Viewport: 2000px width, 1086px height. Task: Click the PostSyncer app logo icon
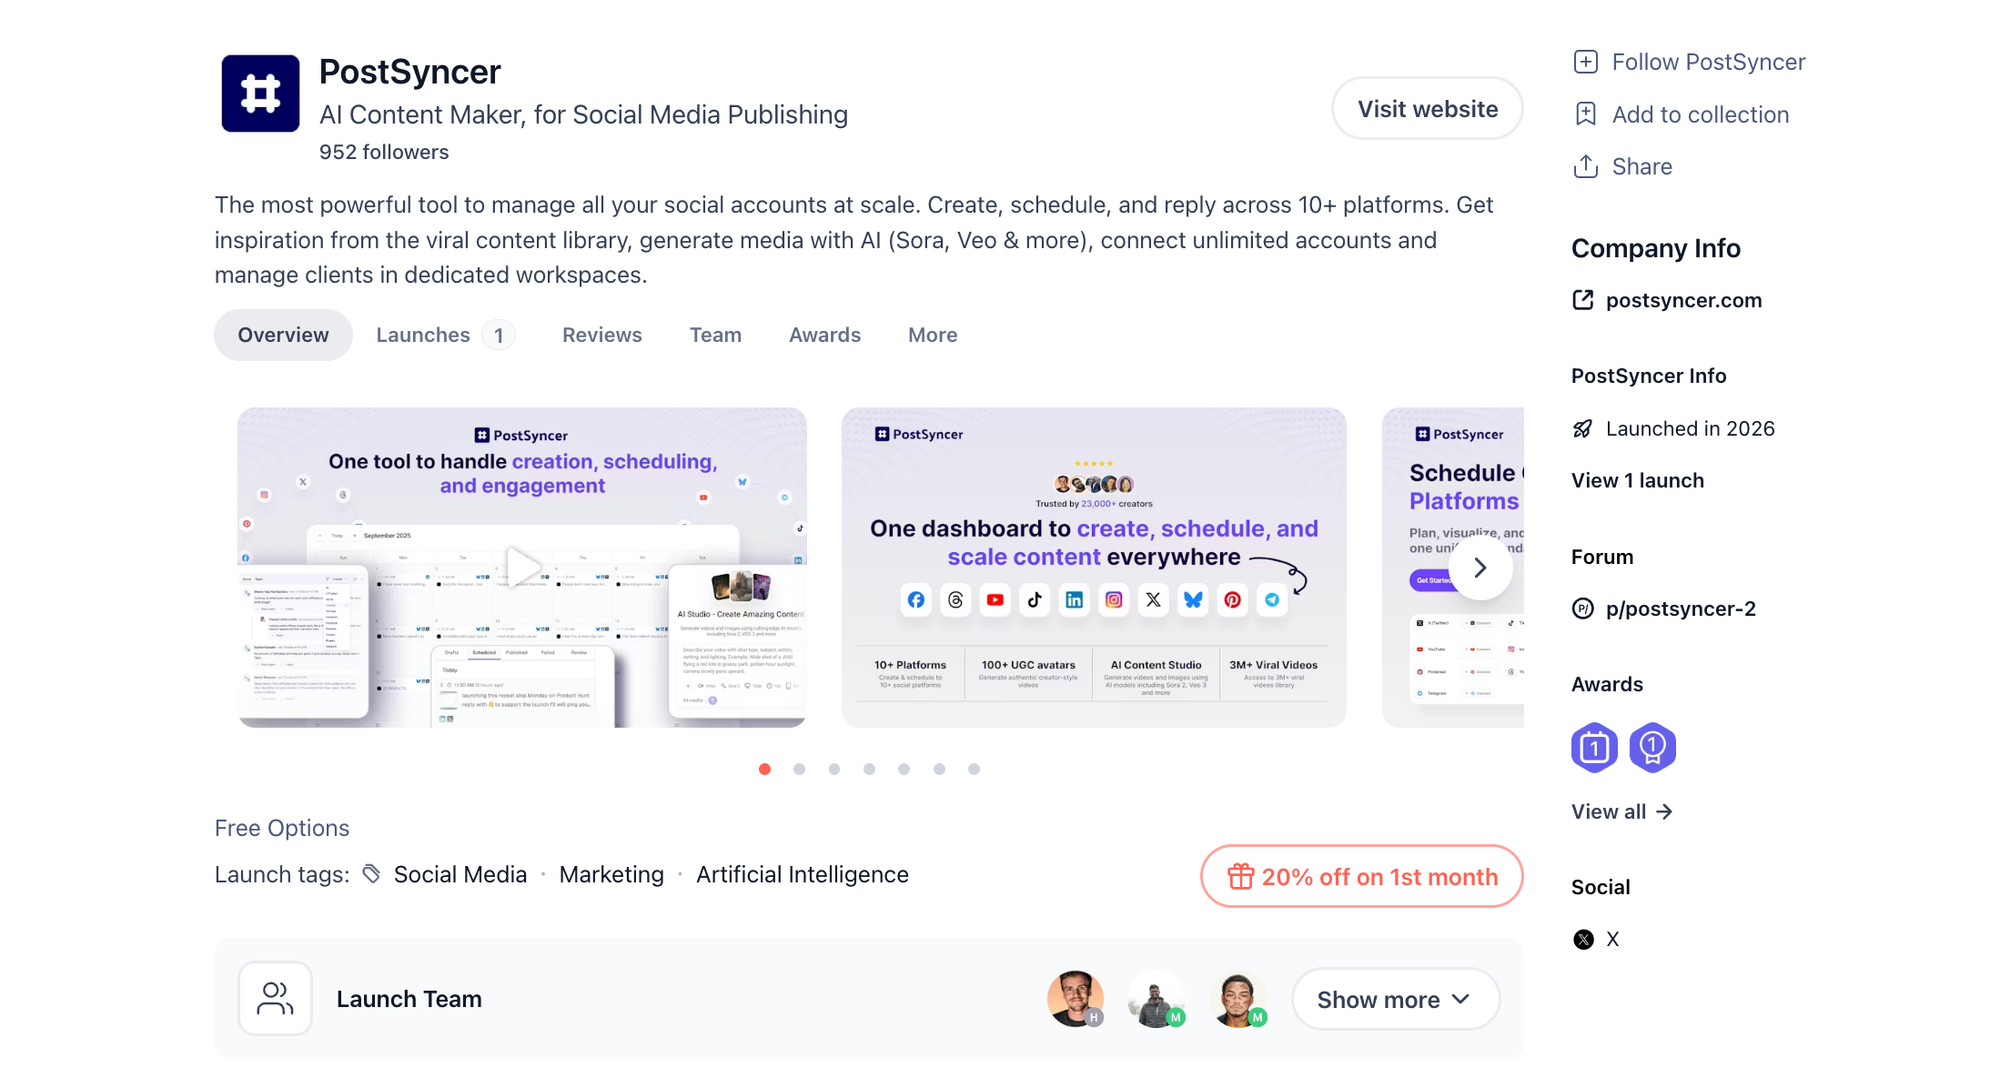pos(259,92)
